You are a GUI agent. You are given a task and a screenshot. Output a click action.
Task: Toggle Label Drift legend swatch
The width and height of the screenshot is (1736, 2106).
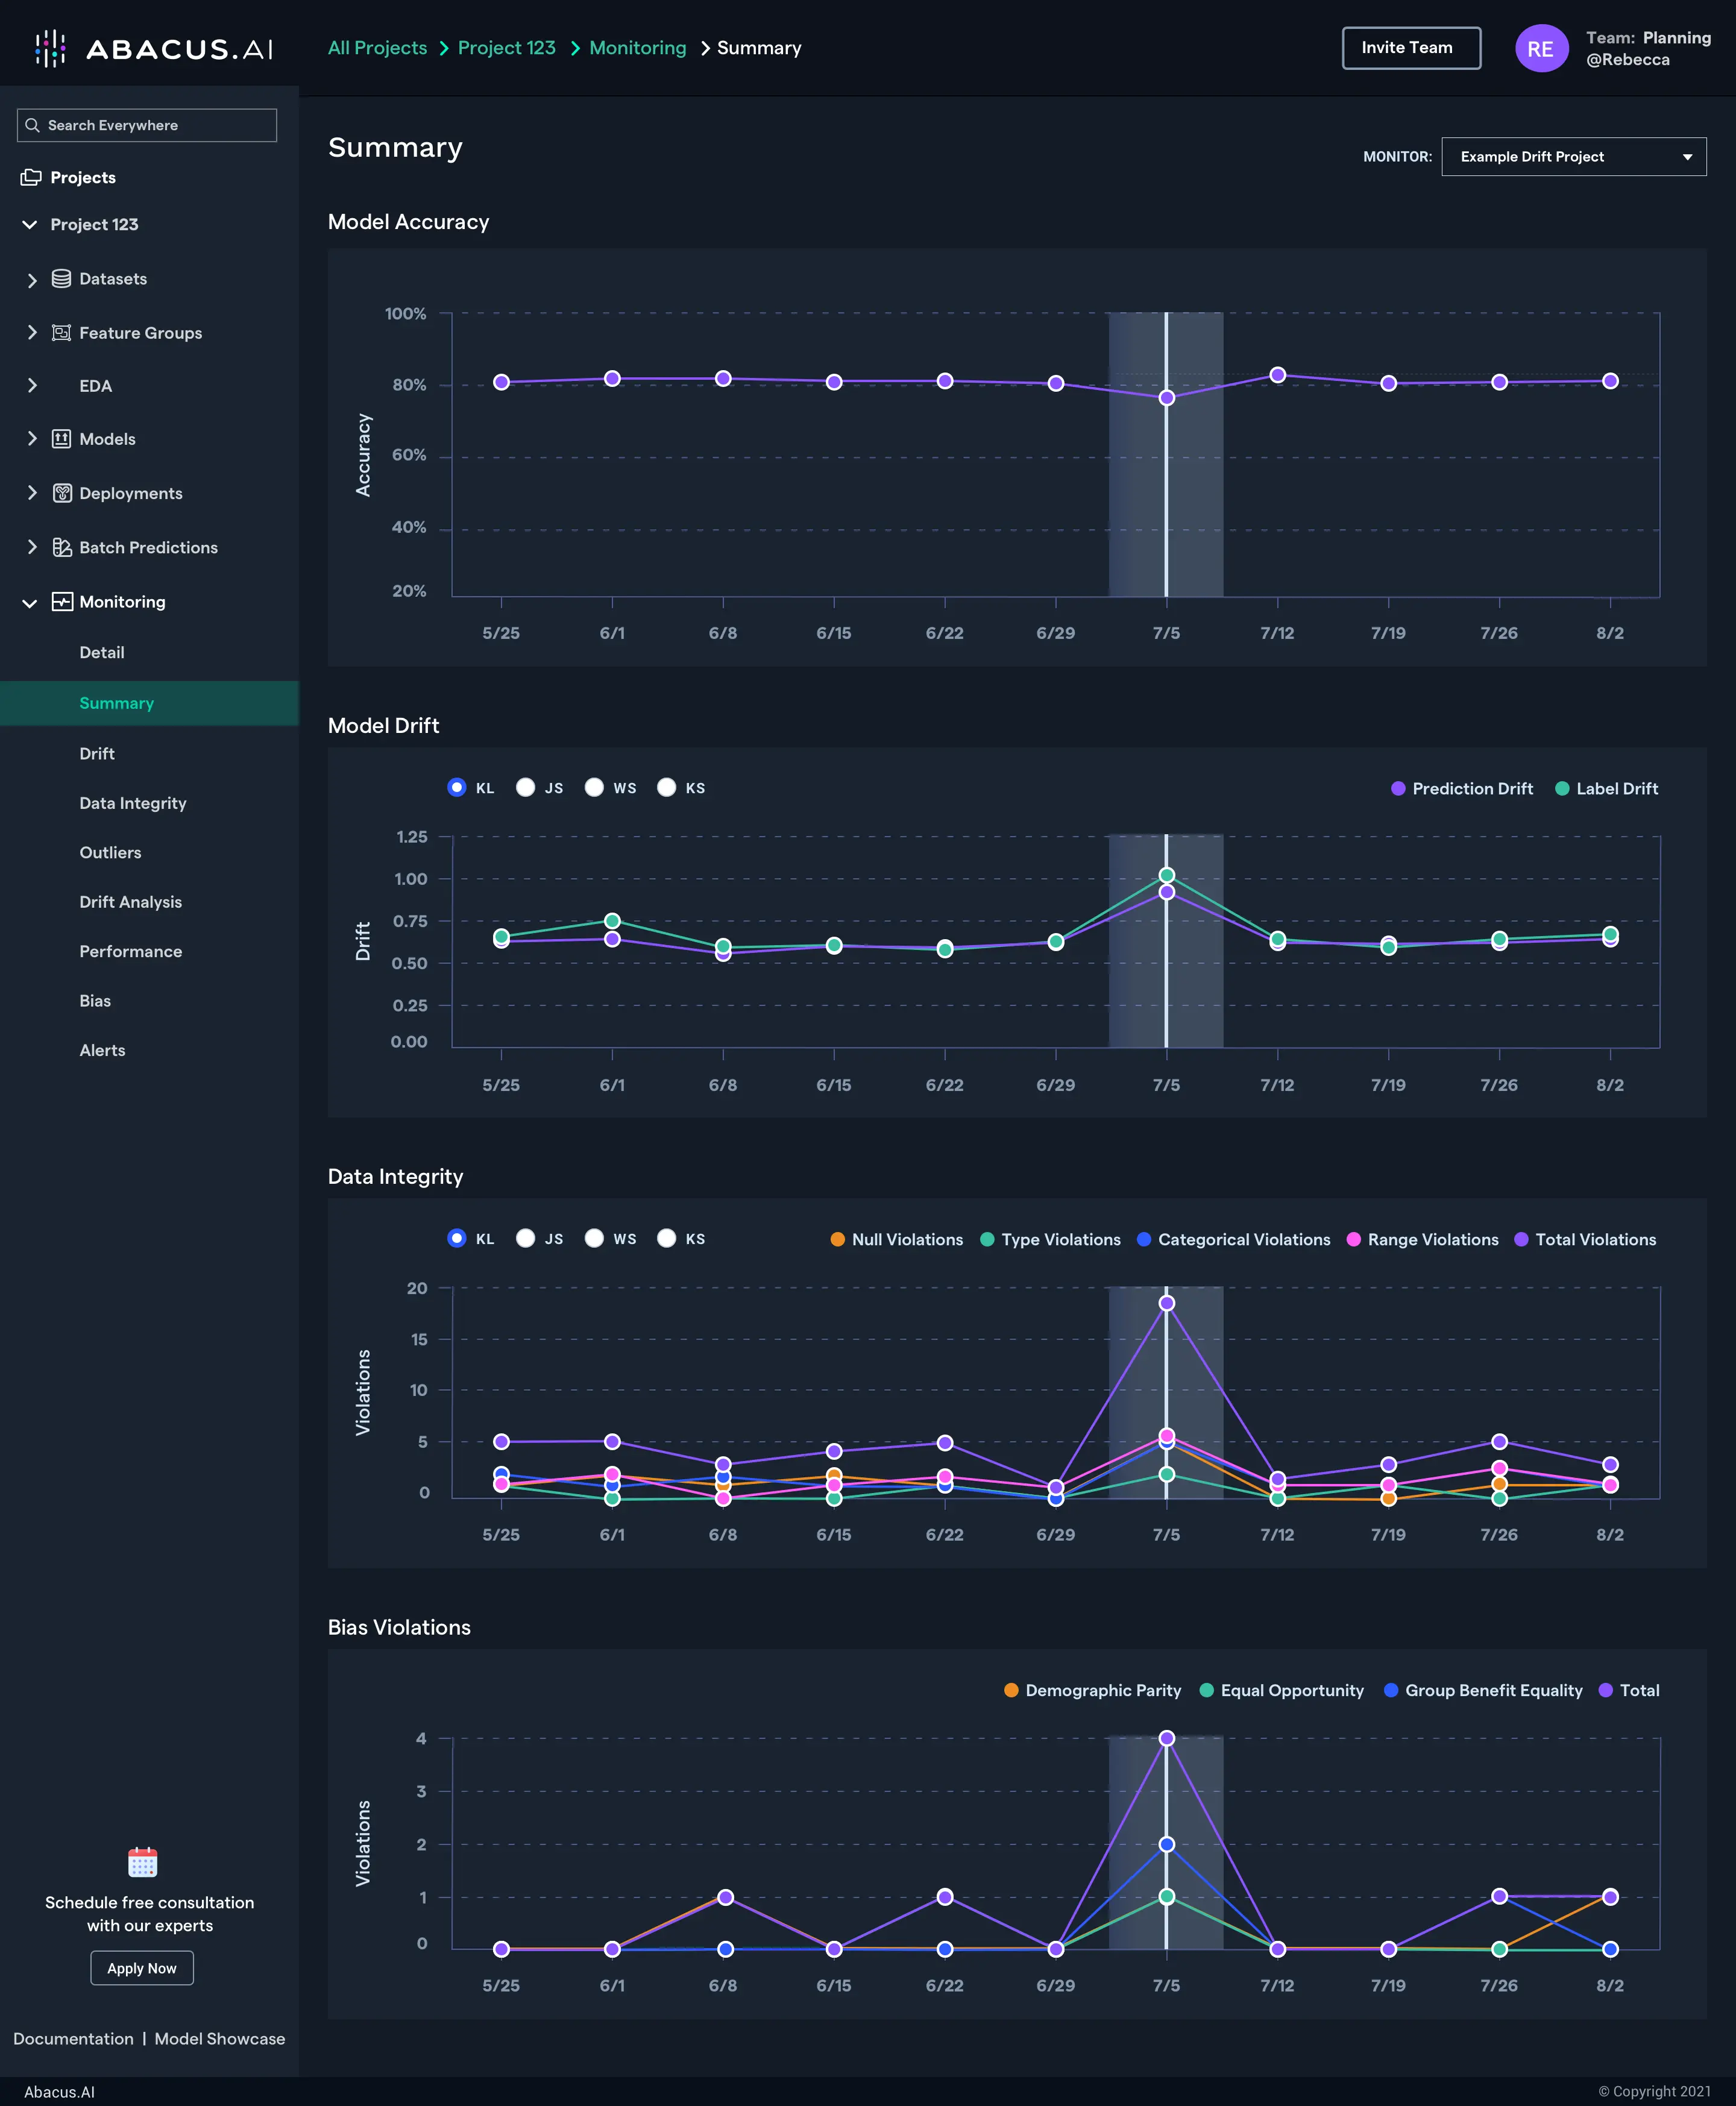[x=1561, y=789]
